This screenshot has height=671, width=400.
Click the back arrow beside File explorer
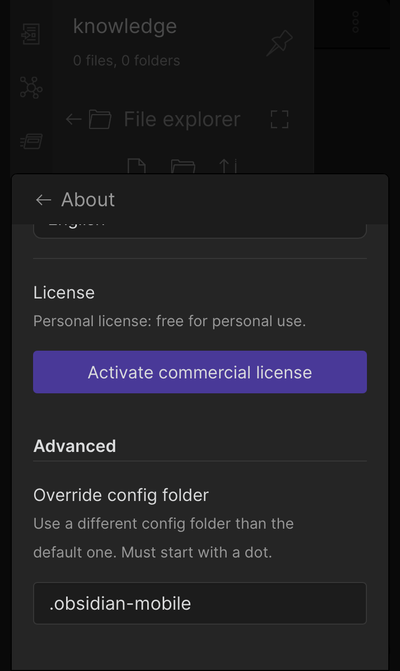point(74,119)
